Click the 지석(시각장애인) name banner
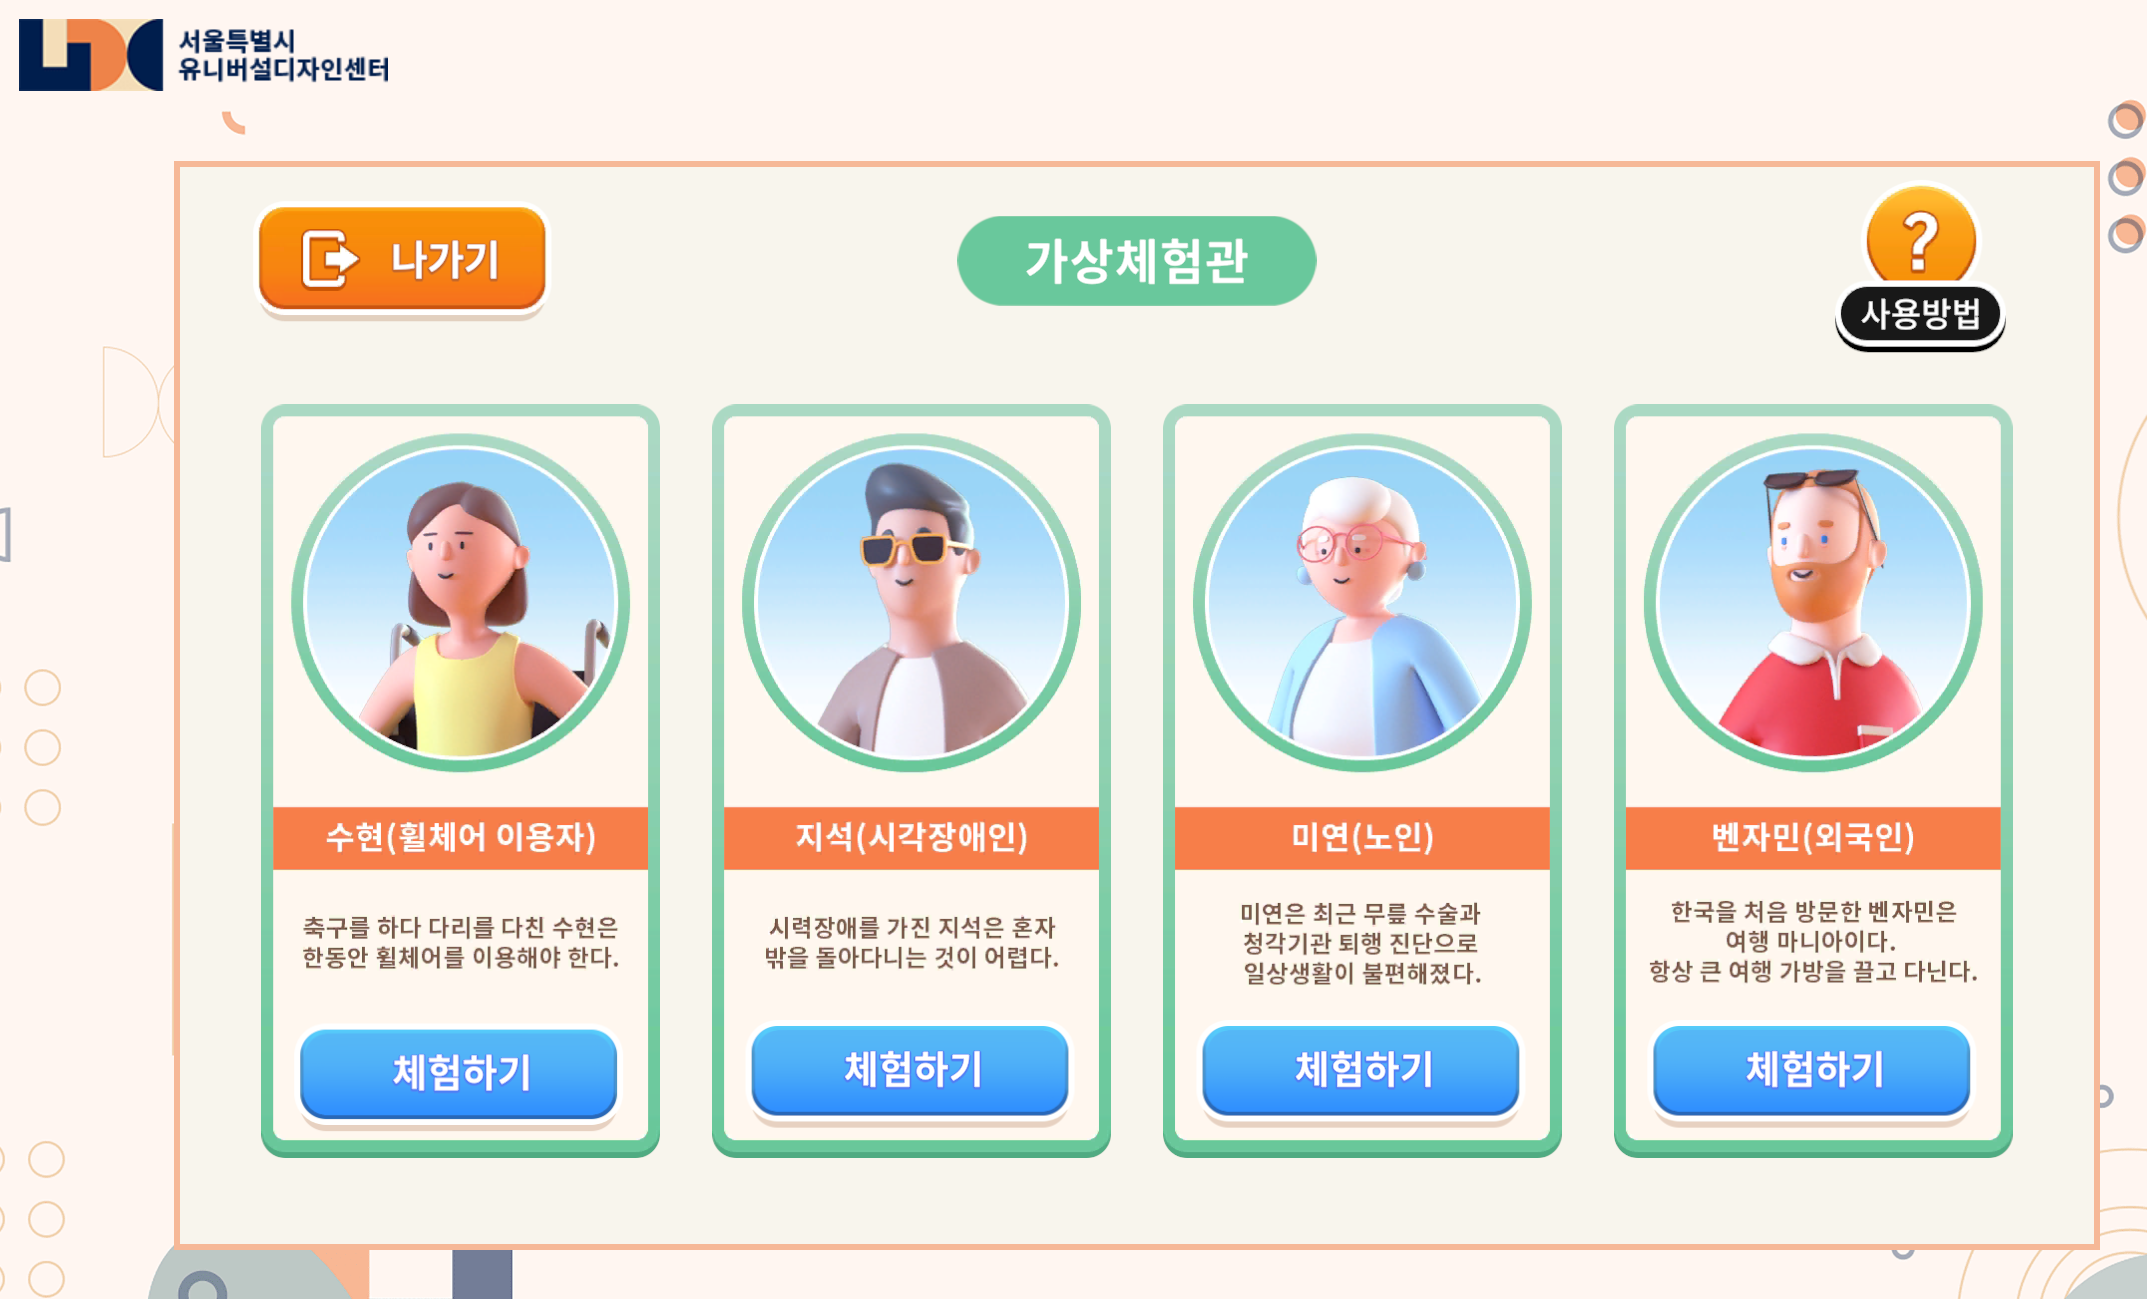This screenshot has width=2147, height=1299. click(x=911, y=837)
